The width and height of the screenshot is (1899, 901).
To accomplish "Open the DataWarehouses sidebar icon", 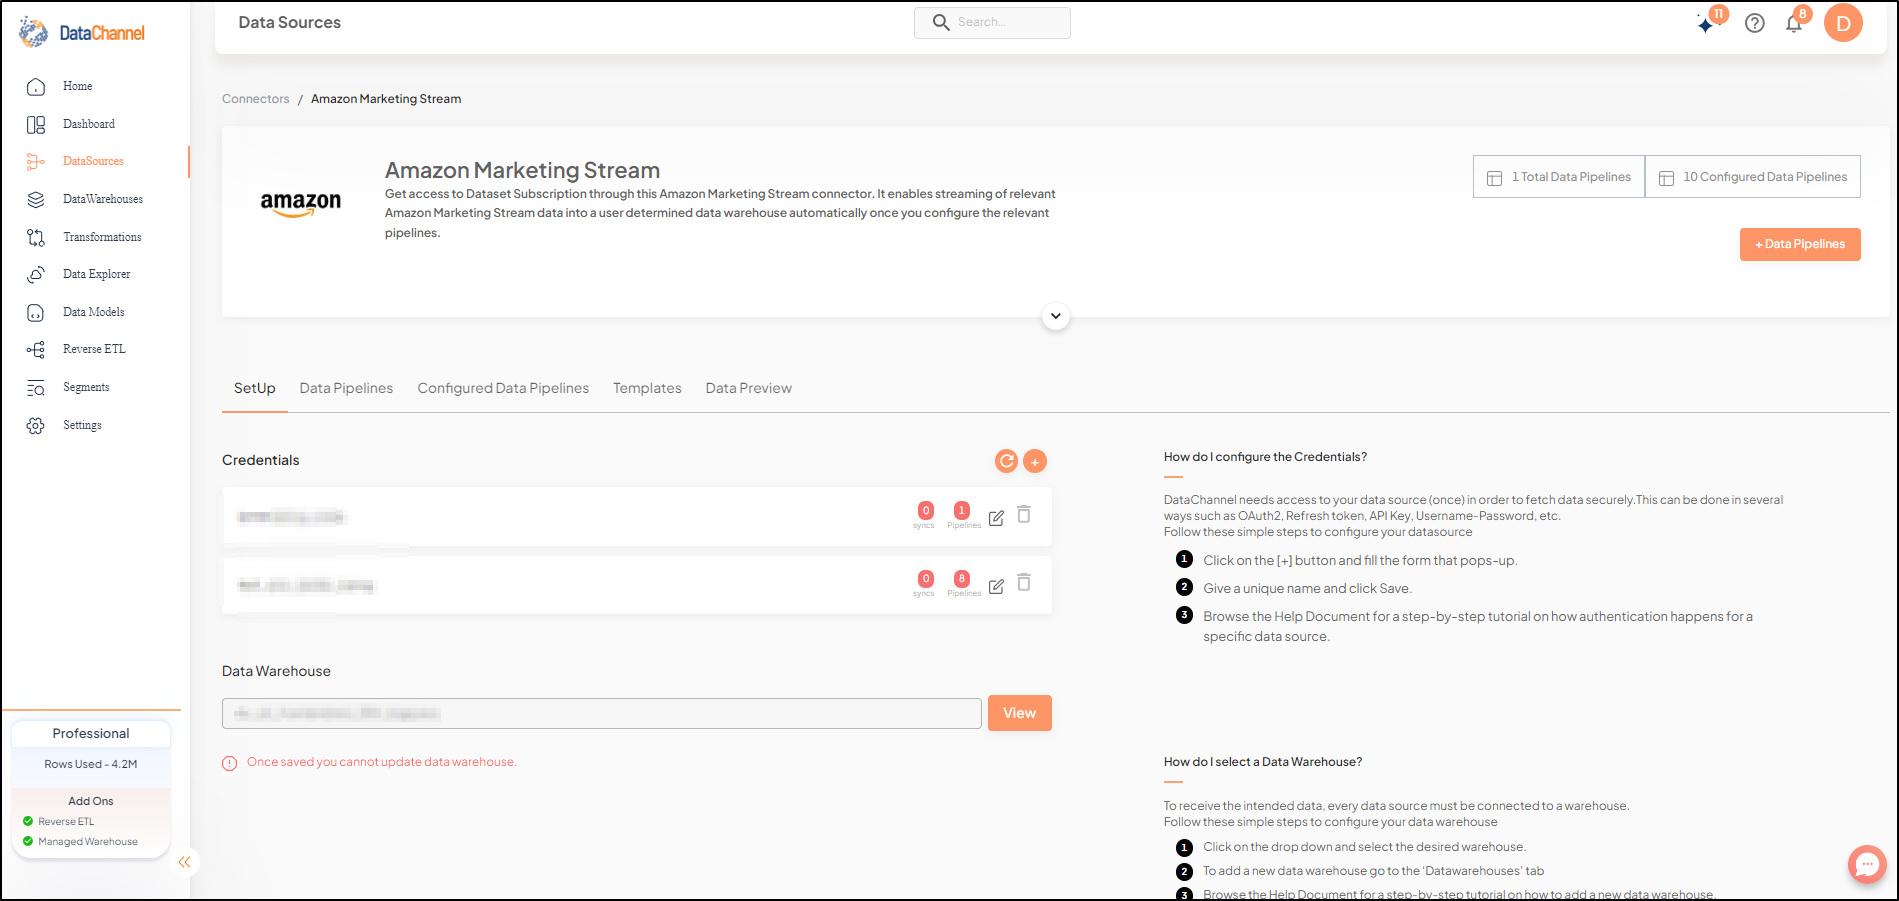I will 36,199.
